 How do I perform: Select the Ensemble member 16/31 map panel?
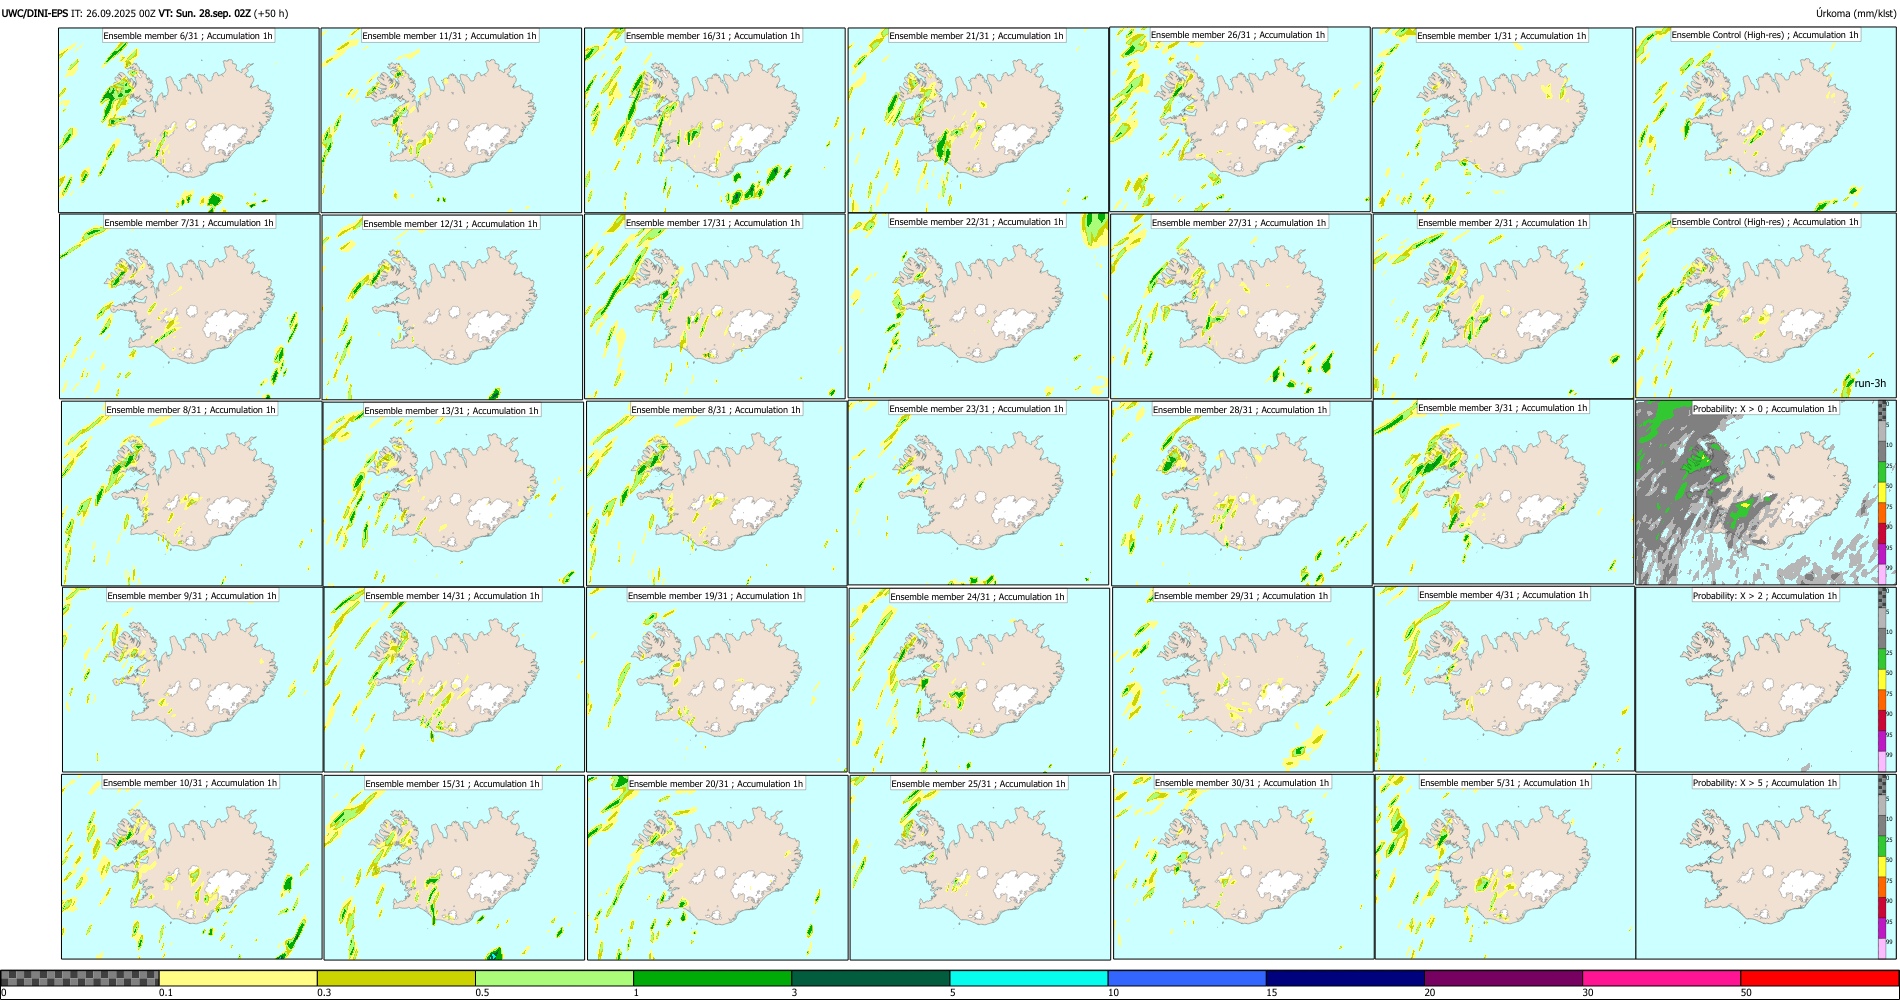tap(715, 120)
